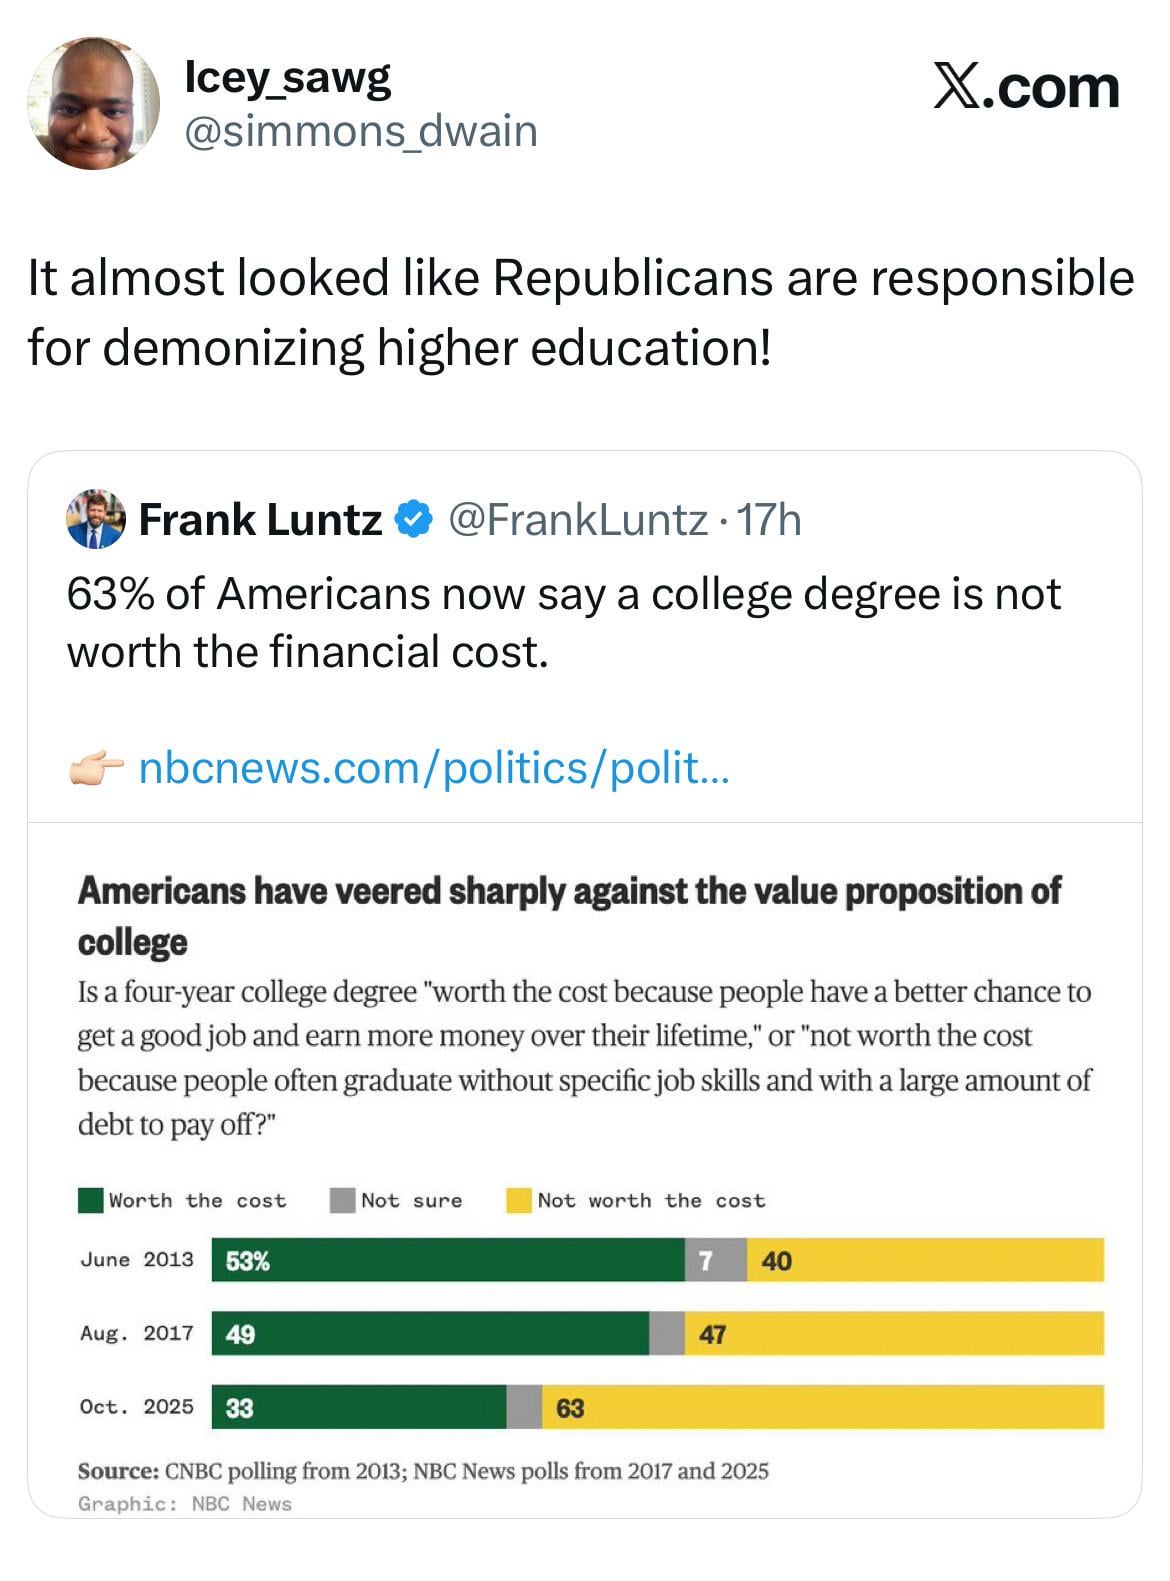The height and width of the screenshot is (1581, 1170).
Task: Click Frank Luntz's blue verified badge
Action: 415,519
